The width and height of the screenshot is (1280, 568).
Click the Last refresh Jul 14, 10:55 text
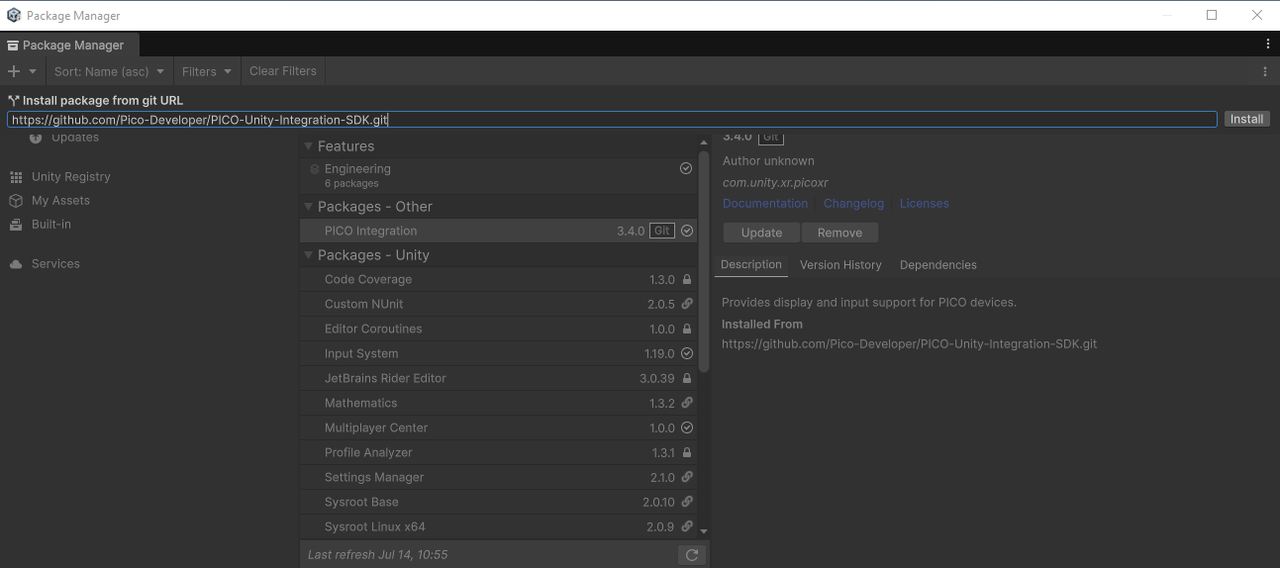coord(378,555)
